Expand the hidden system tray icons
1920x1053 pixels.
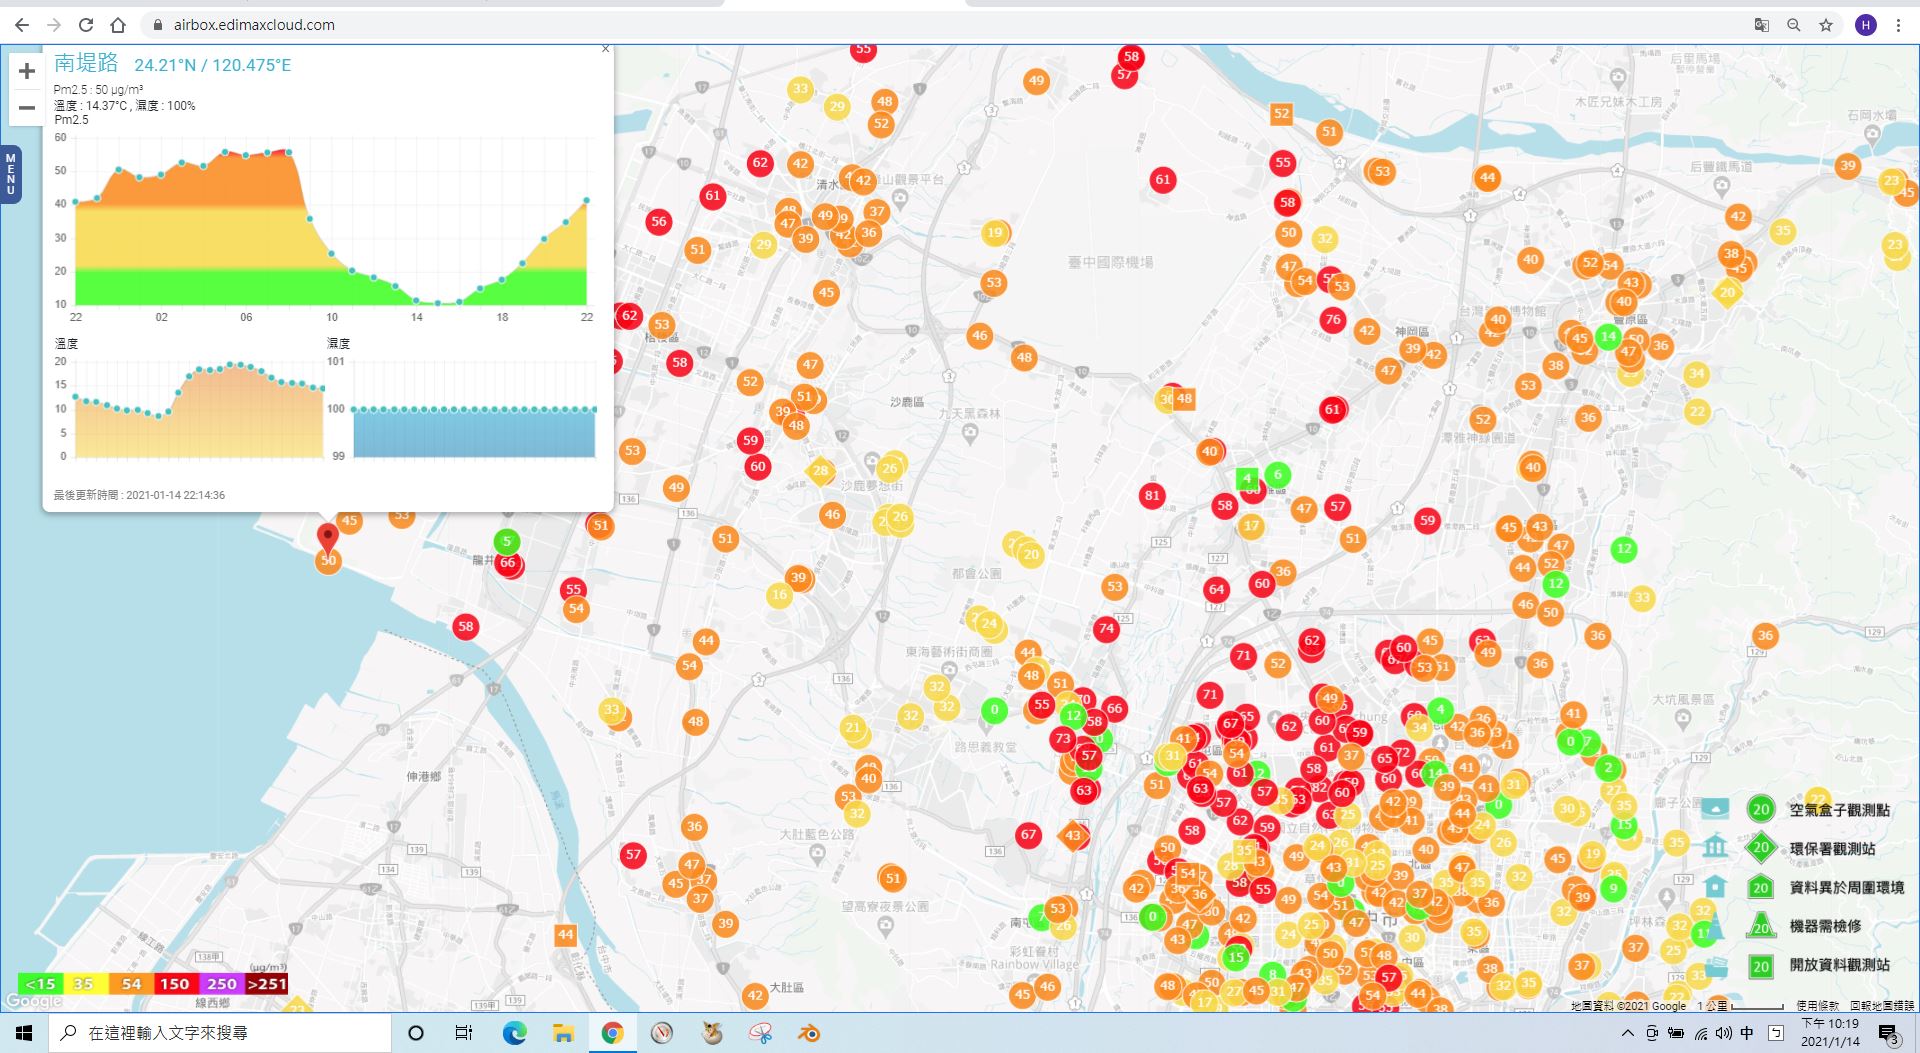[x=1627, y=1033]
